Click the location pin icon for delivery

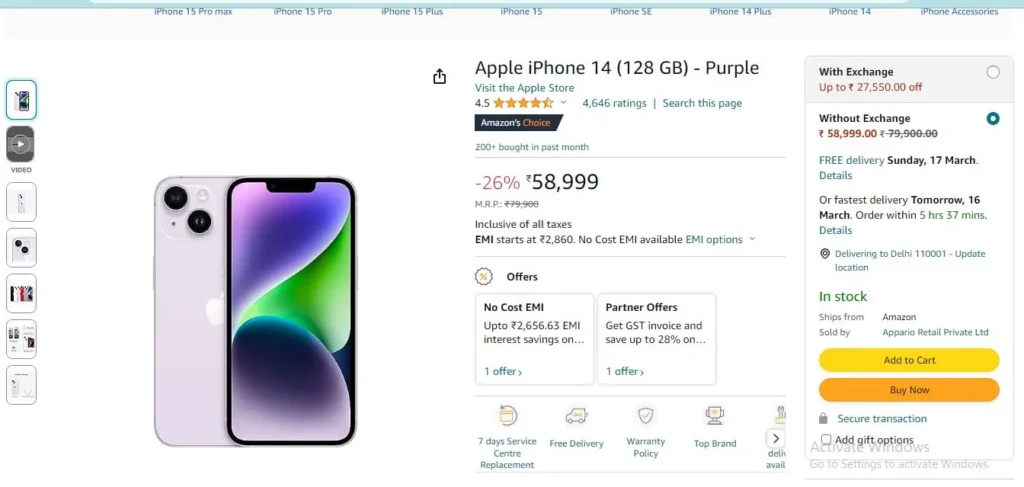pos(825,254)
